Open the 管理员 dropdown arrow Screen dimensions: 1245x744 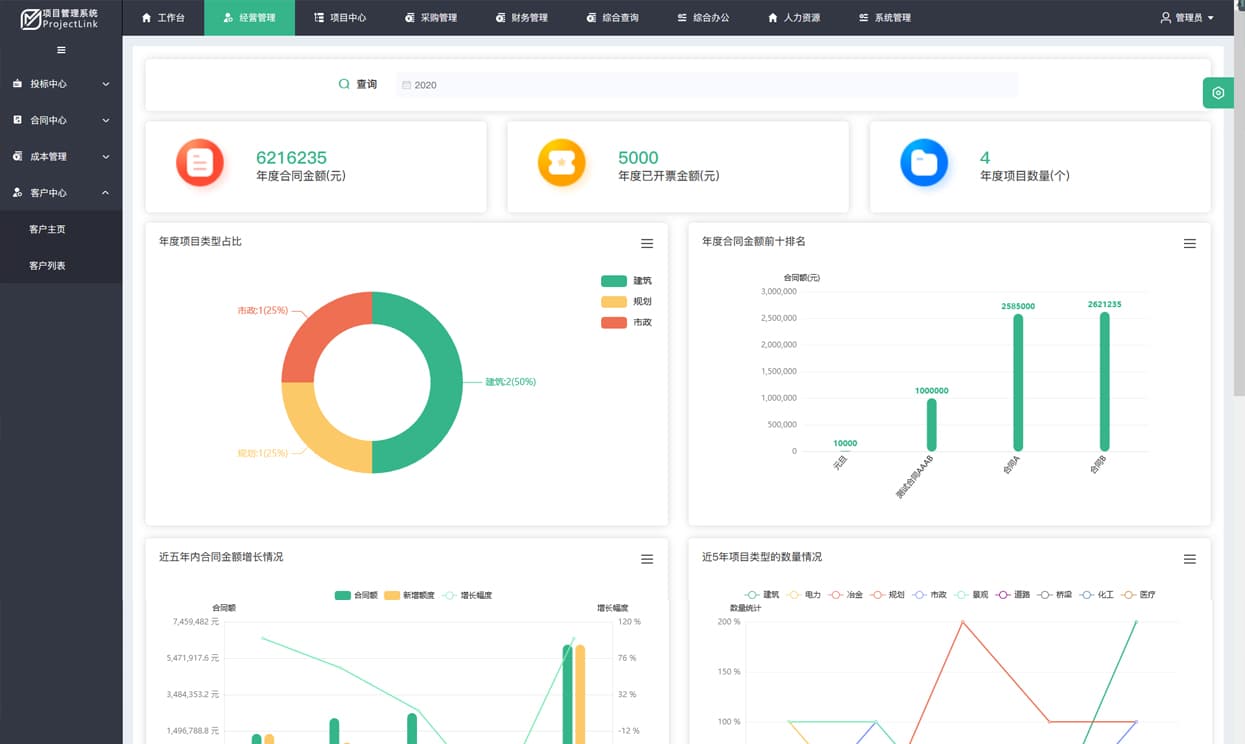click(x=1211, y=18)
